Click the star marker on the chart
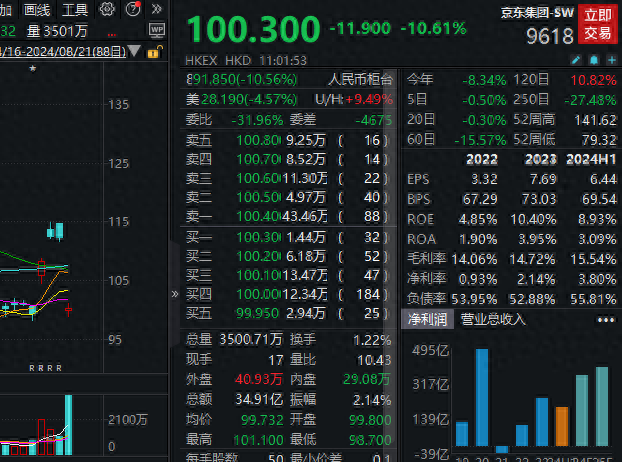The width and height of the screenshot is (622, 462). click(x=33, y=69)
